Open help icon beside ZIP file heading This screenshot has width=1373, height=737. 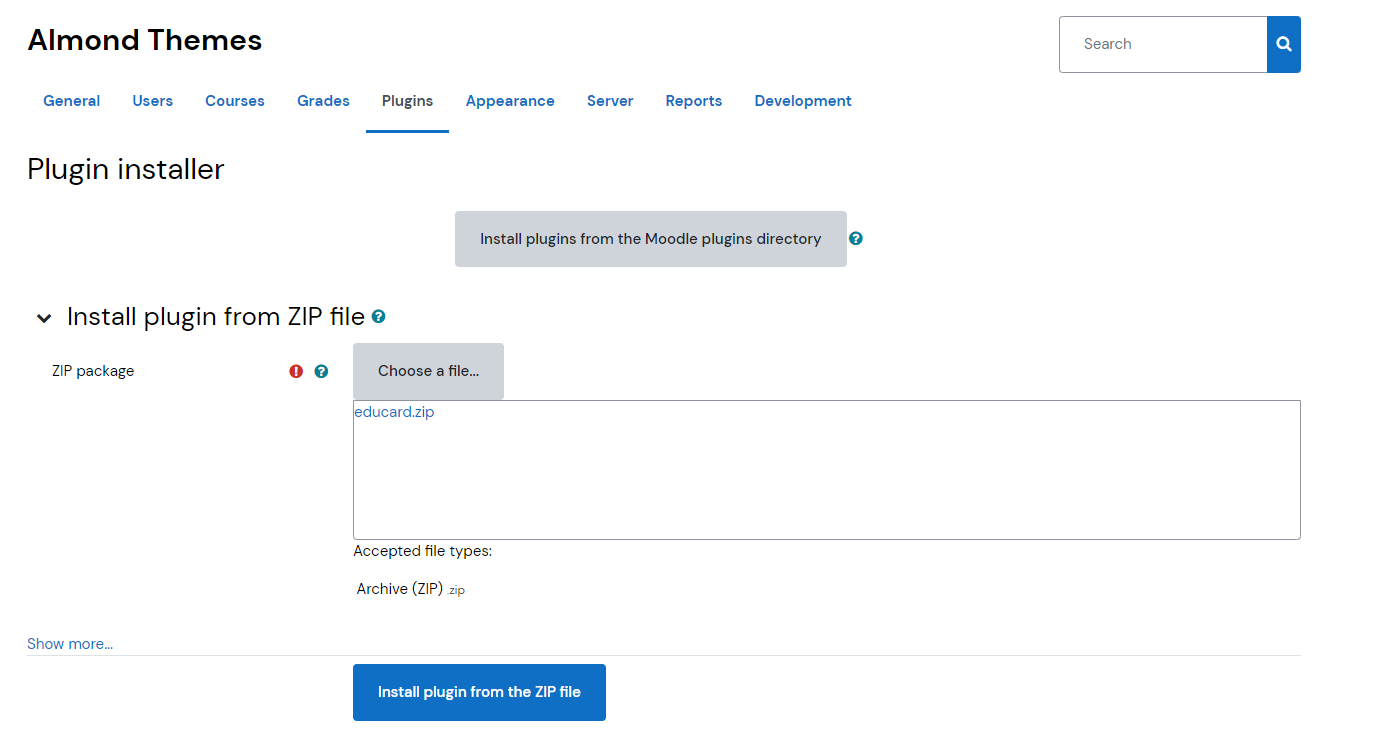pyautogui.click(x=379, y=317)
